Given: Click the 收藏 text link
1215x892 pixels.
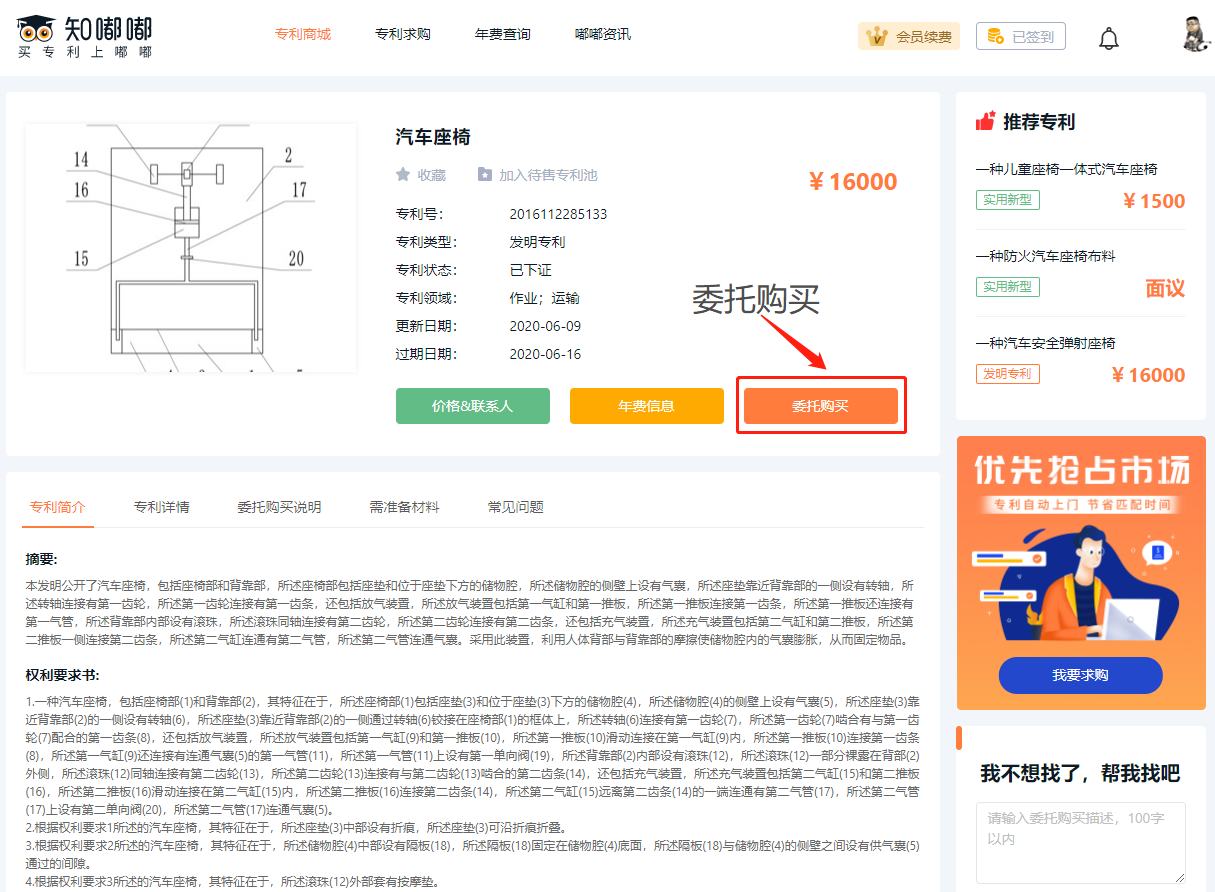Looking at the screenshot, I should pos(432,175).
